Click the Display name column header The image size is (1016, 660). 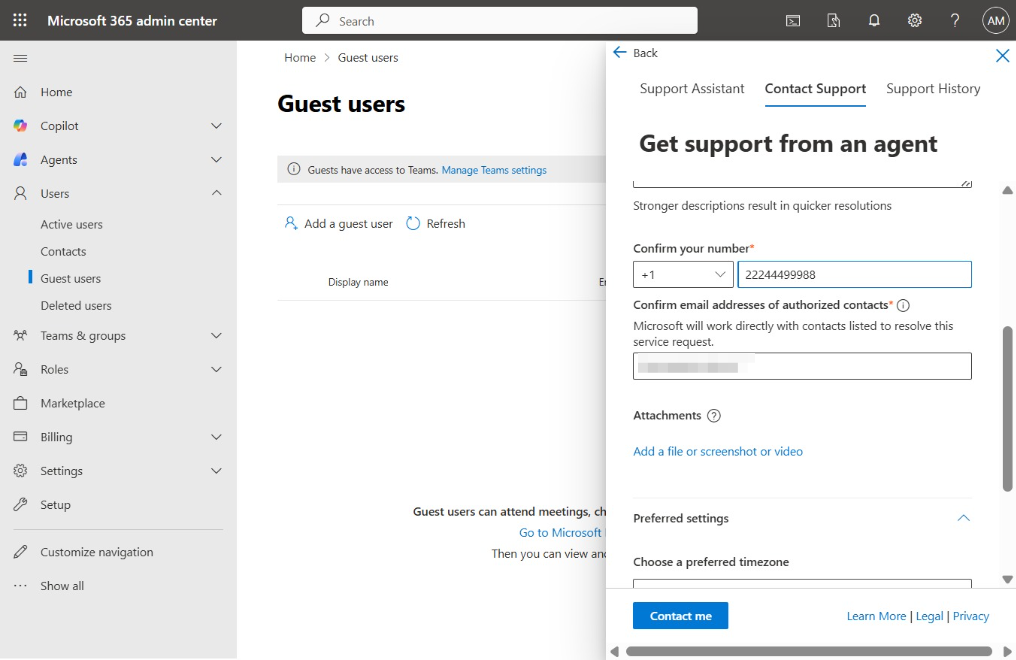358,282
